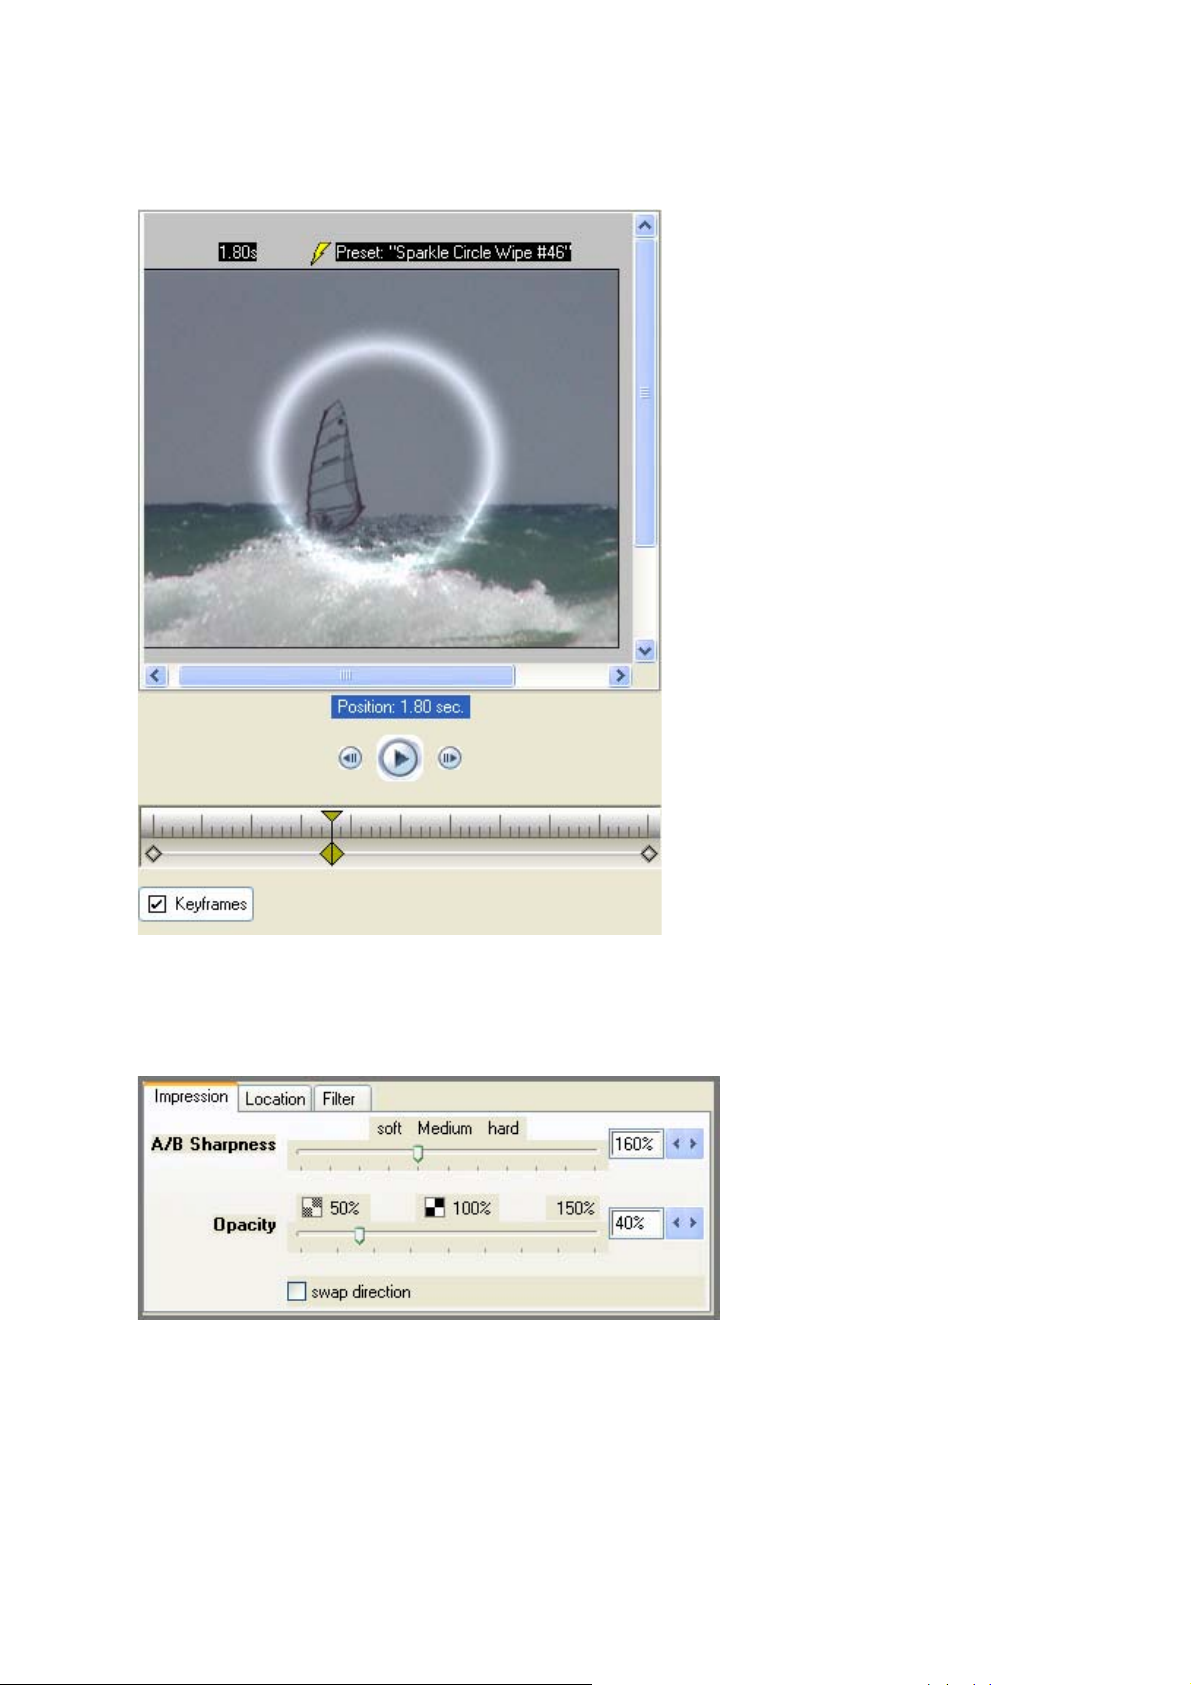Image resolution: width=1191 pixels, height=1685 pixels.
Task: Choose the 150% opacity preset label
Action: pos(575,1208)
